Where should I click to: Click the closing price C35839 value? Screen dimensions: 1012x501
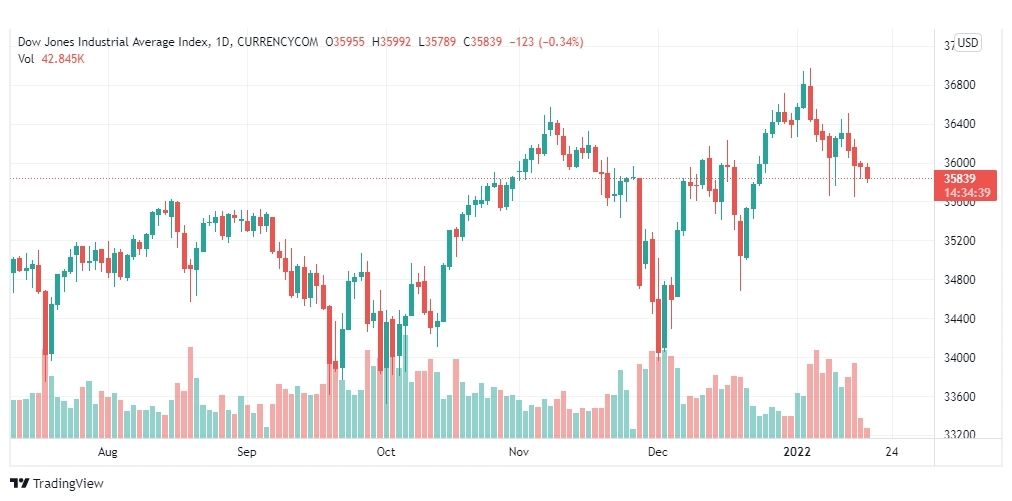click(x=486, y=42)
